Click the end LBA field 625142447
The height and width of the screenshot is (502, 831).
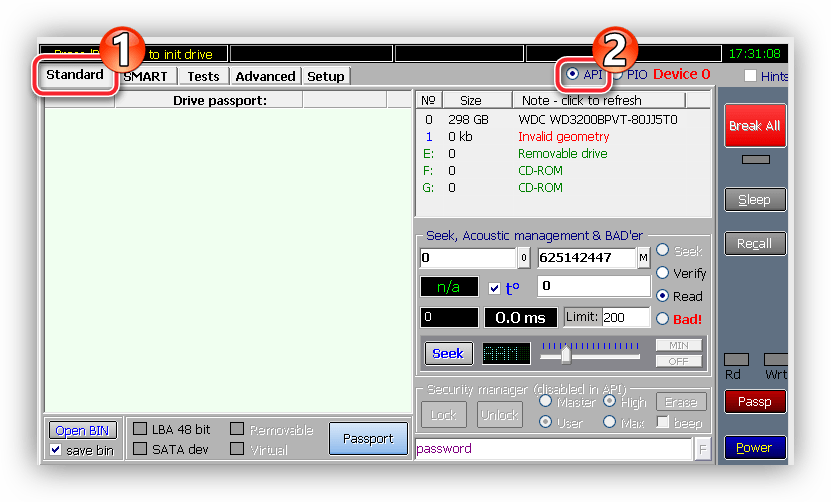(x=587, y=258)
